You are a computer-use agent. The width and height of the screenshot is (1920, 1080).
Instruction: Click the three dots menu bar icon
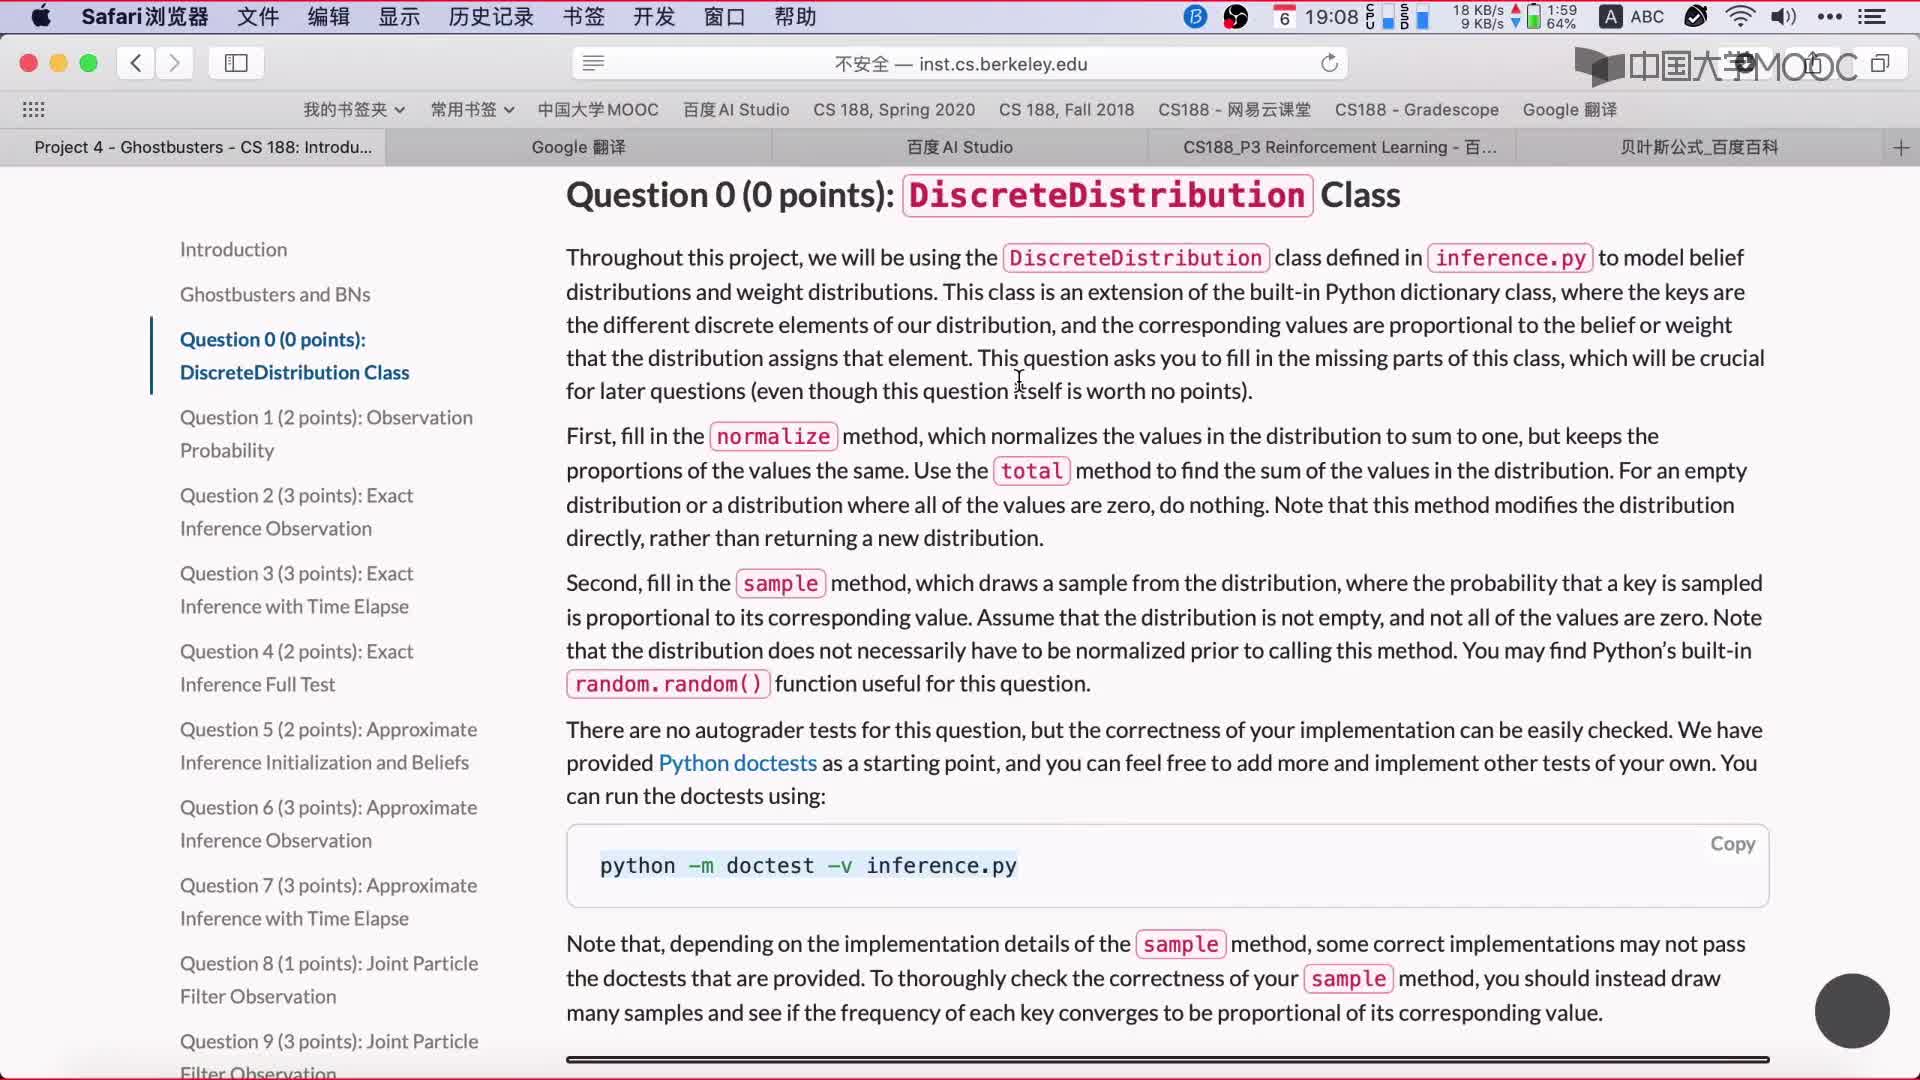(x=1829, y=17)
